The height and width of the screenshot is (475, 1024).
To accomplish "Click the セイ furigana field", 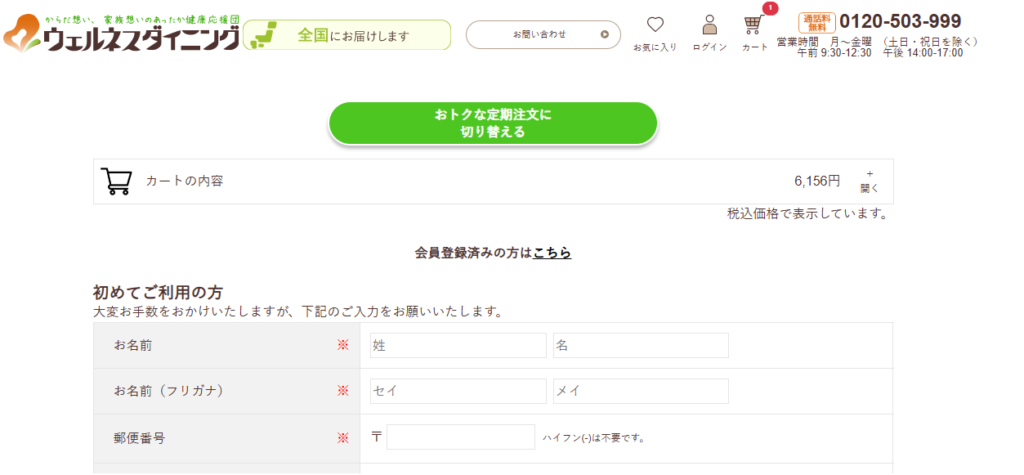I will click(x=458, y=391).
